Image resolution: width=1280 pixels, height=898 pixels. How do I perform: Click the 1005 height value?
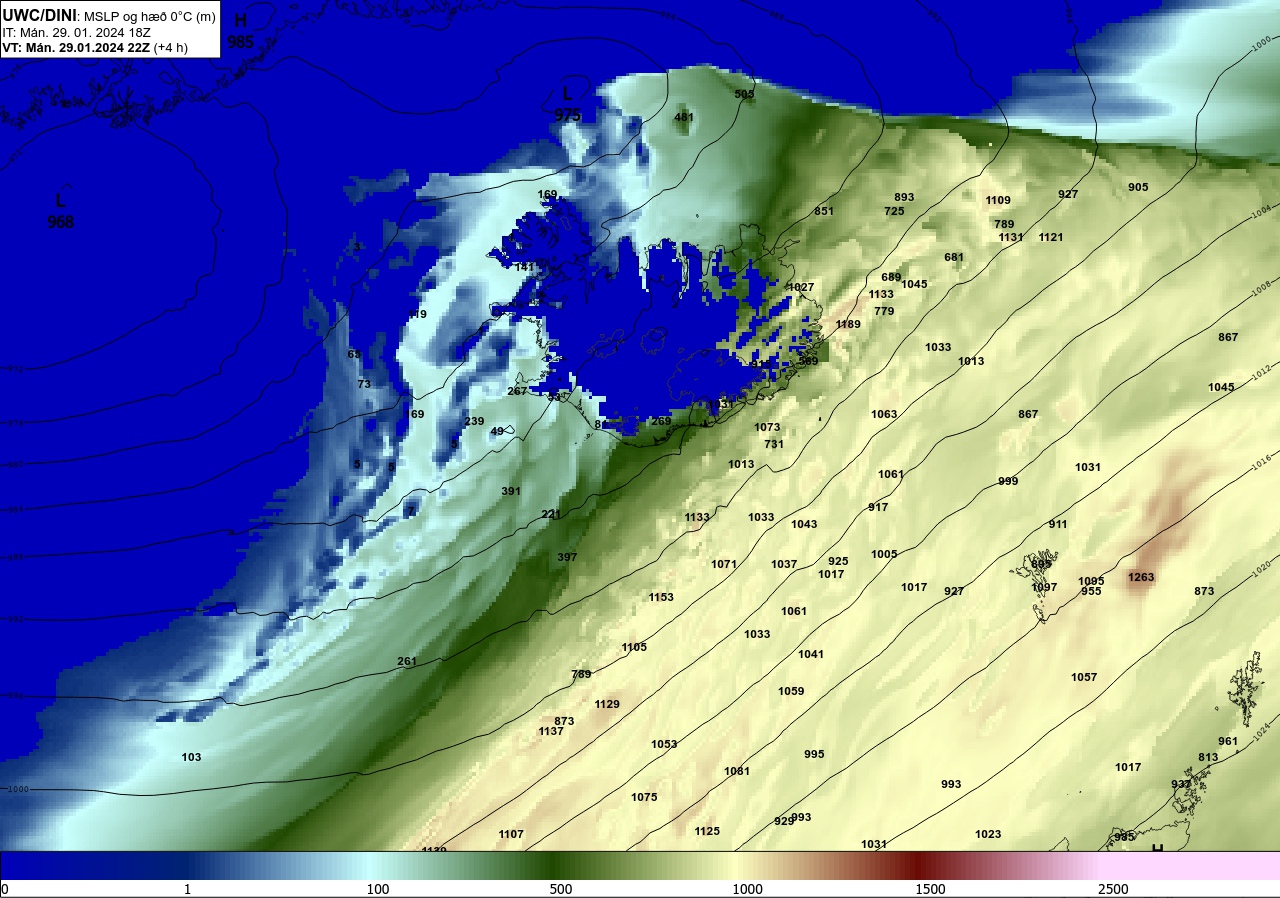point(884,554)
